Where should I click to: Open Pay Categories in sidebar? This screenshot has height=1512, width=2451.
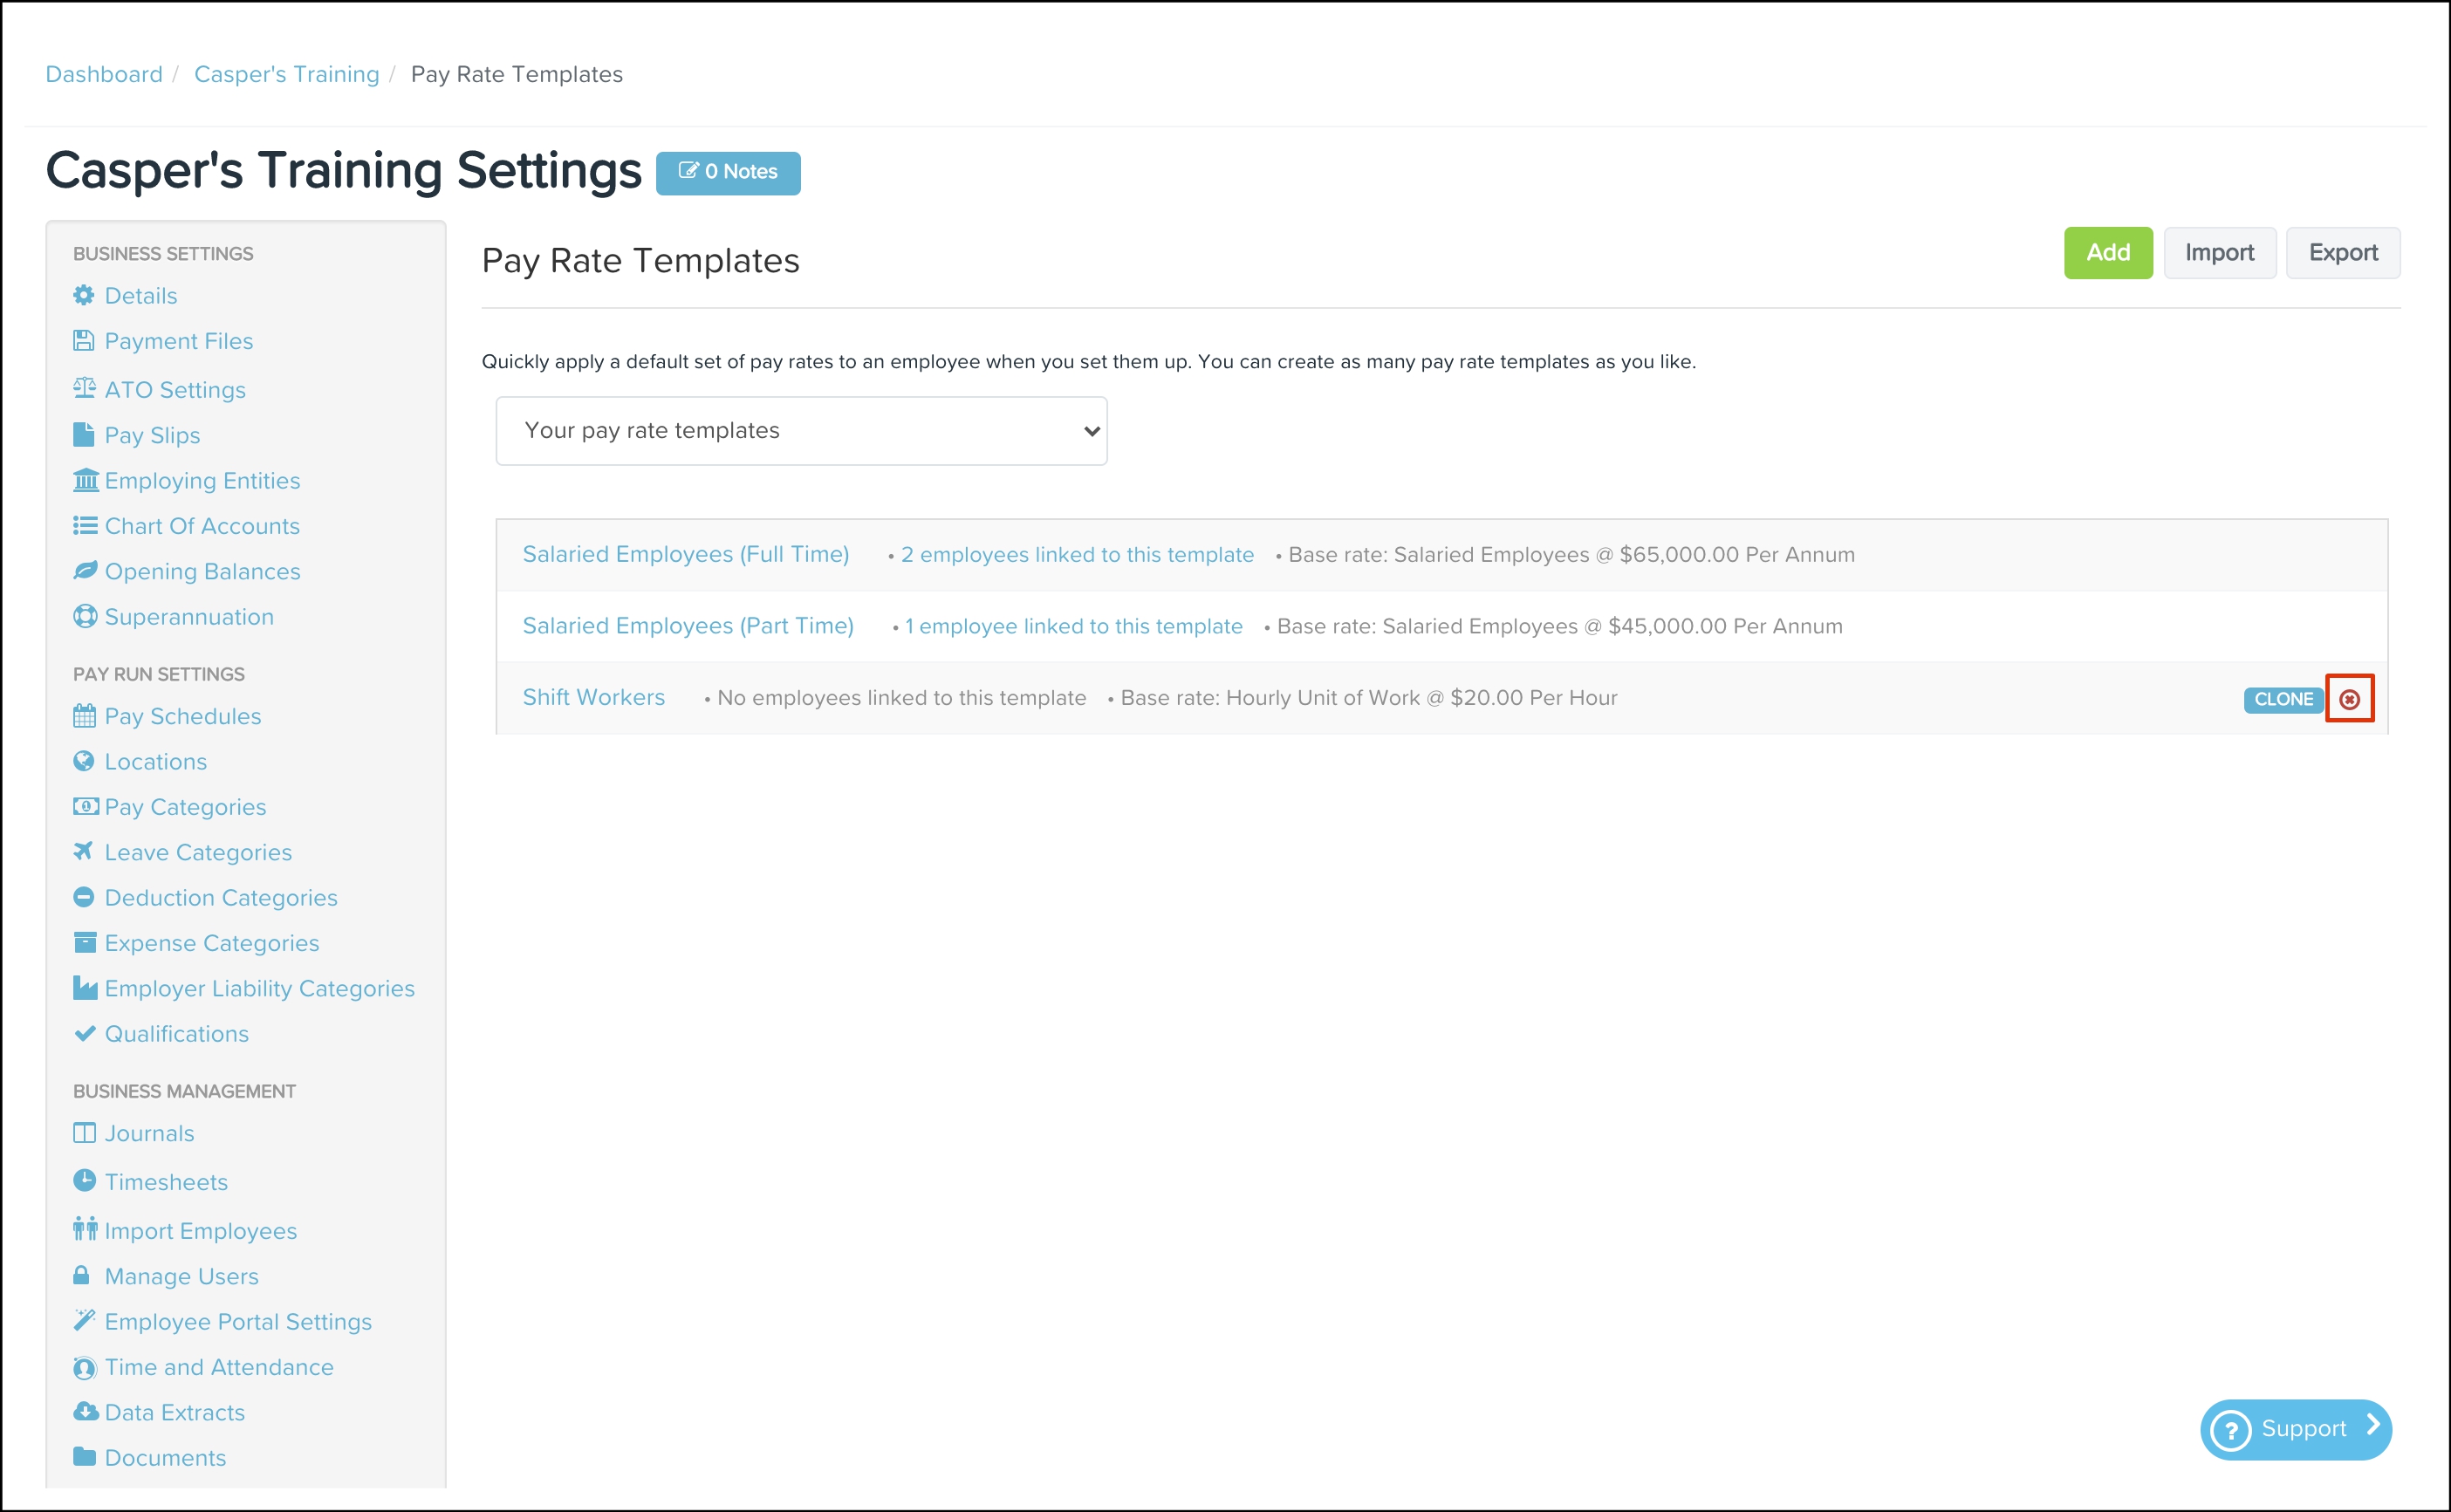coord(185,807)
